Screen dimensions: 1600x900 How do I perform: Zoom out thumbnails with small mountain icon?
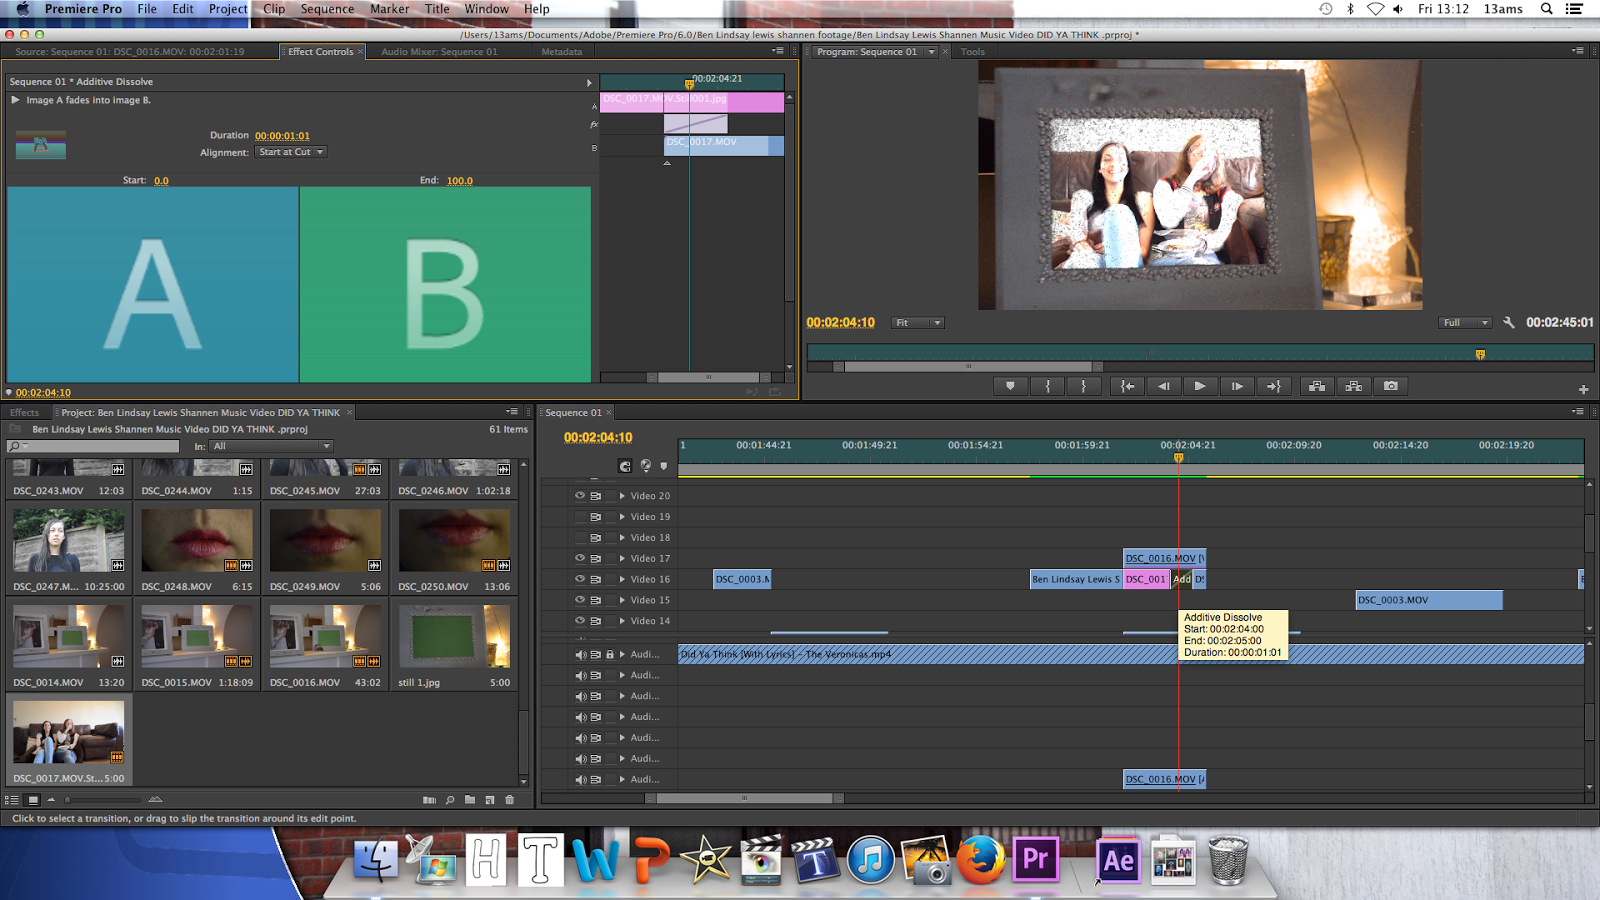51,800
